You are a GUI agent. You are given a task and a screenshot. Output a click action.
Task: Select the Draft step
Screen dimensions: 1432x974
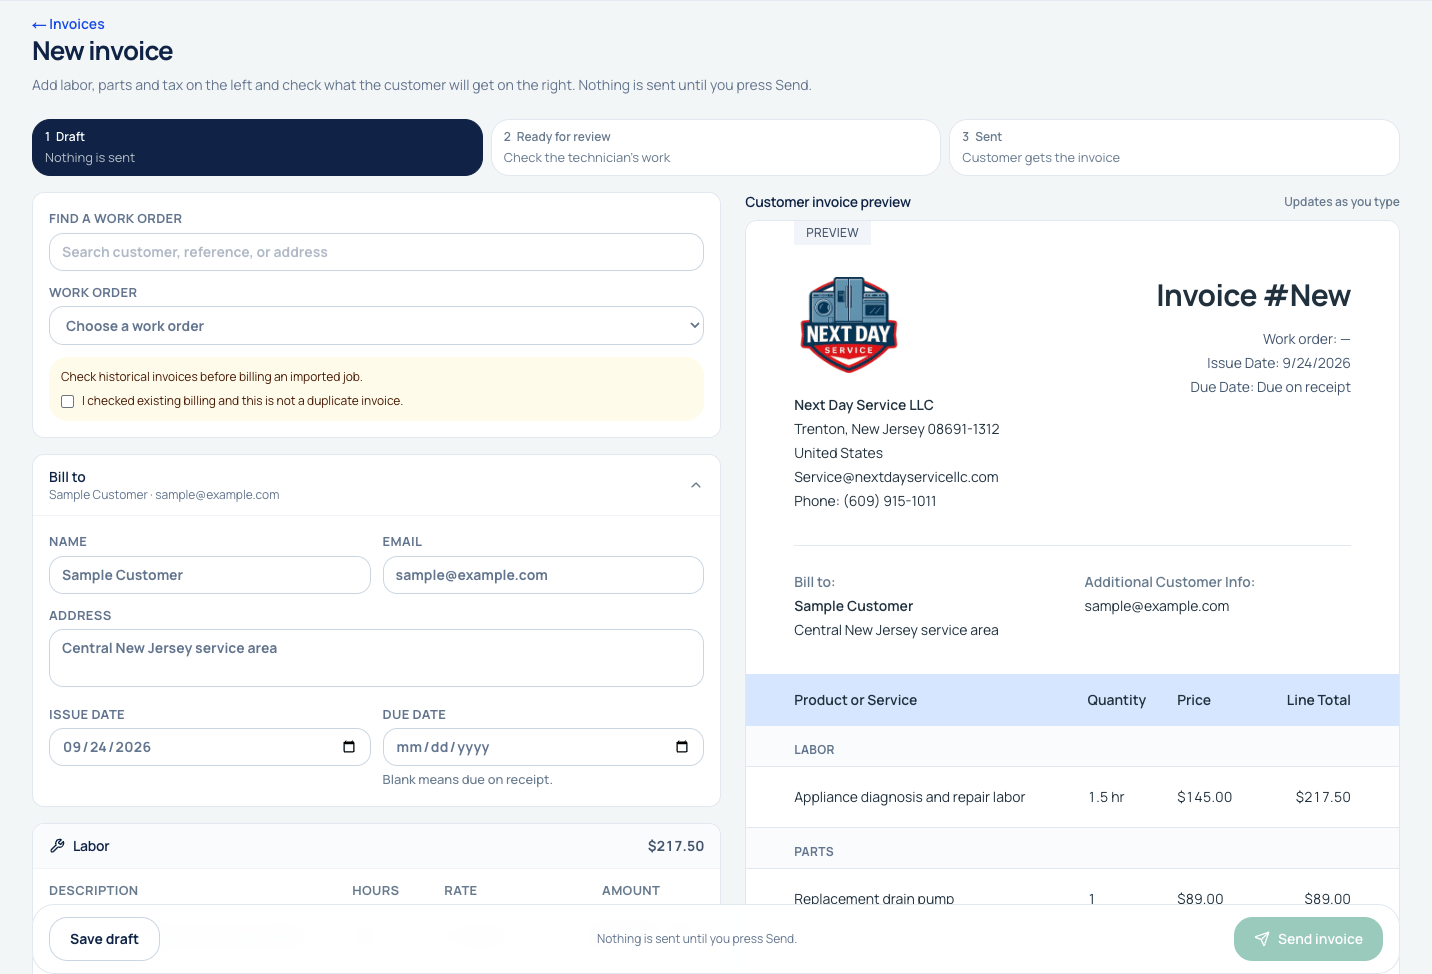click(257, 147)
